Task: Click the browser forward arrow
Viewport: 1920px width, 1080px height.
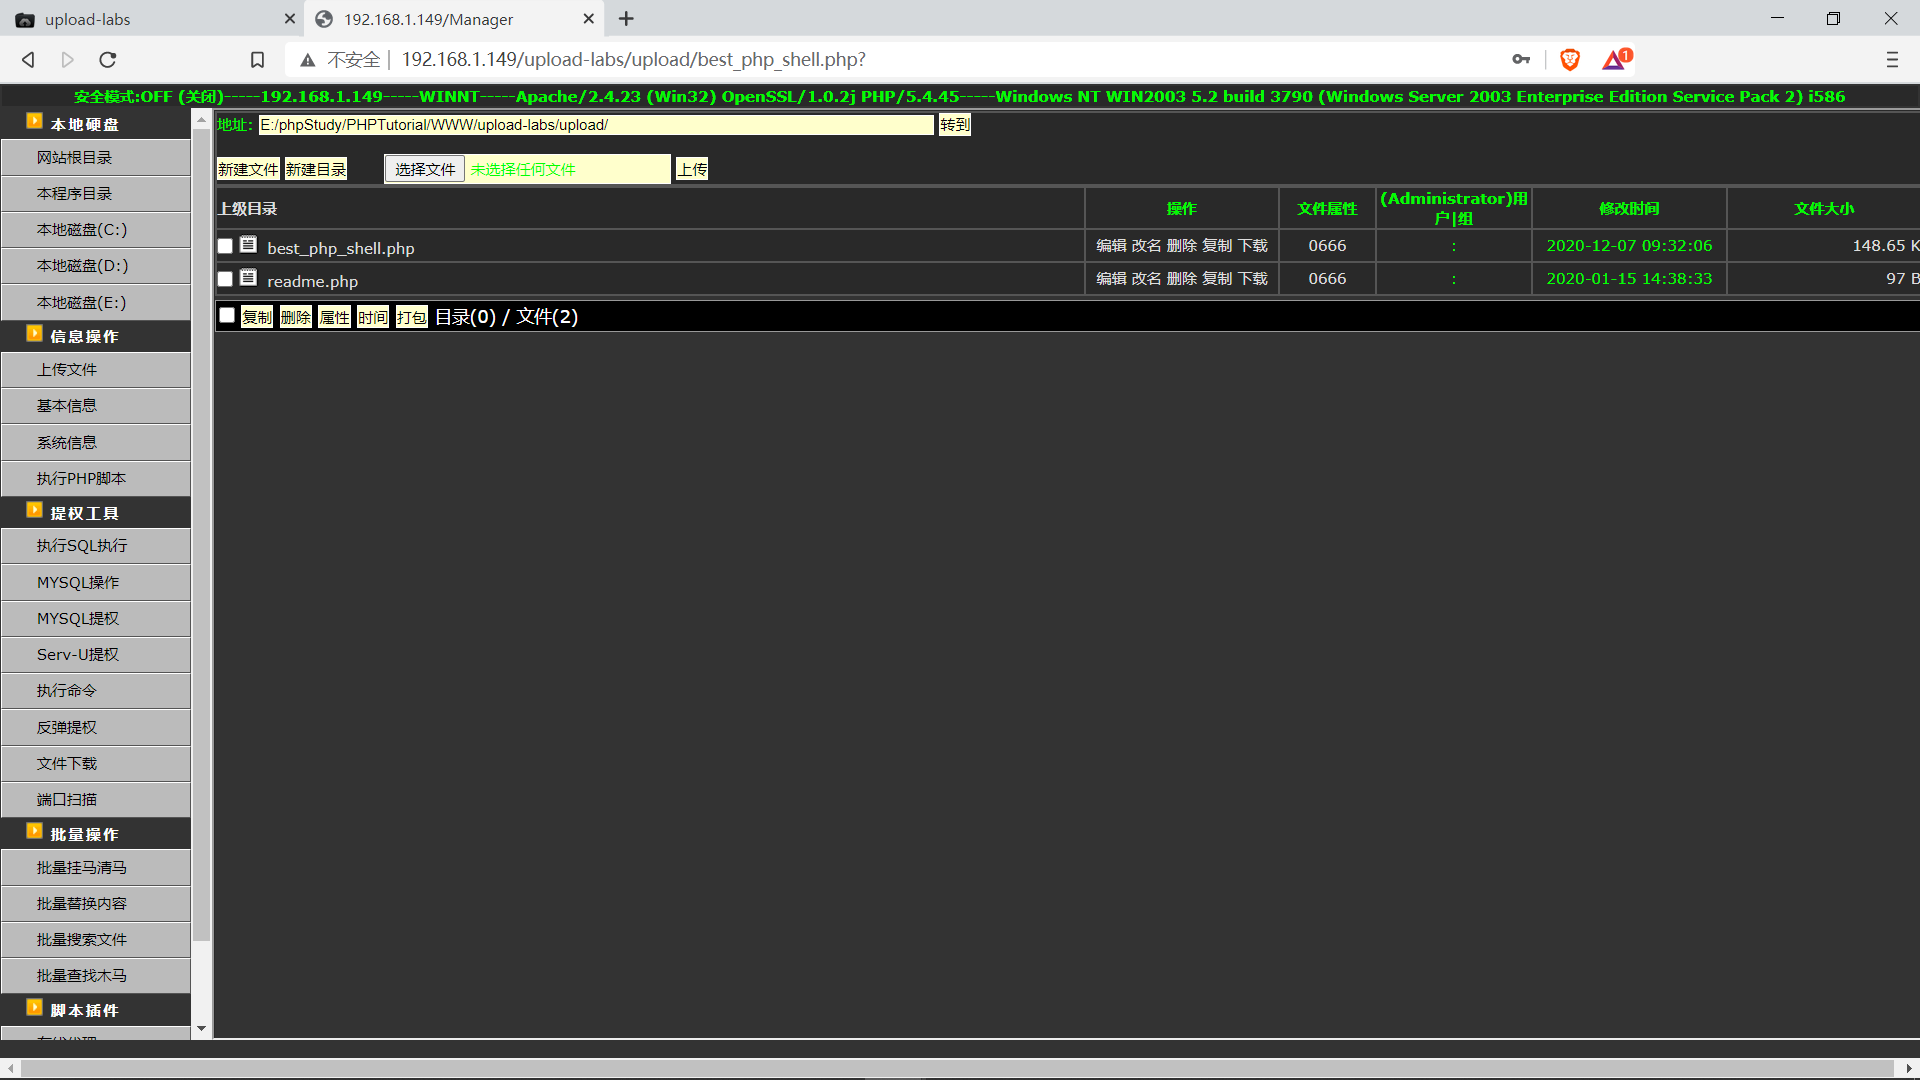Action: [68, 60]
